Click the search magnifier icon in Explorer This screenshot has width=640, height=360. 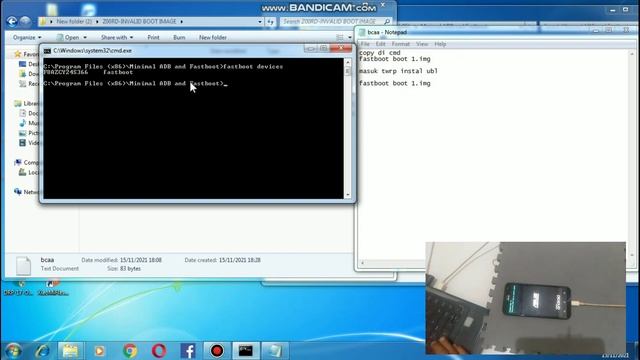pyautogui.click(x=387, y=21)
